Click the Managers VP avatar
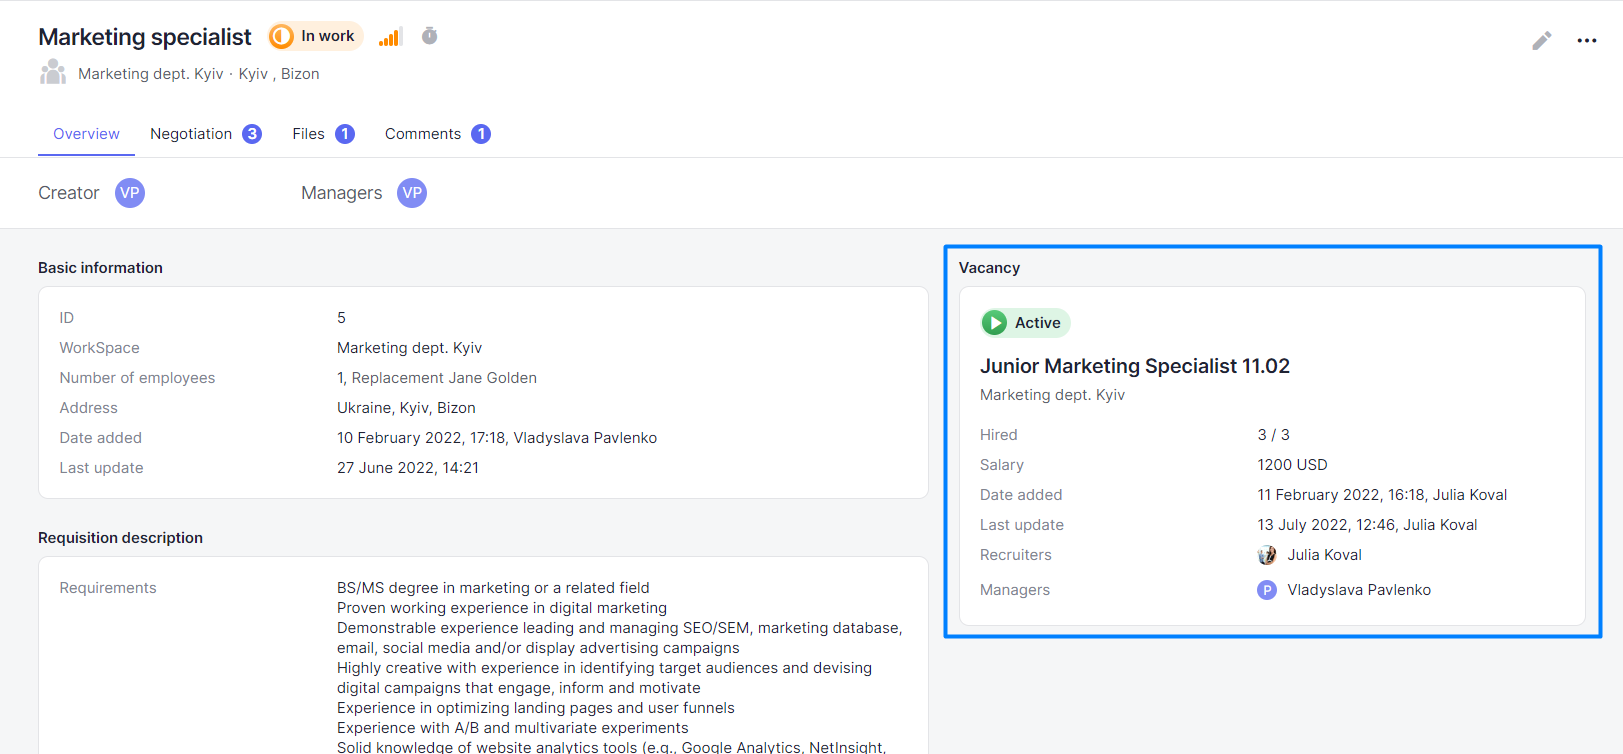 tap(412, 193)
